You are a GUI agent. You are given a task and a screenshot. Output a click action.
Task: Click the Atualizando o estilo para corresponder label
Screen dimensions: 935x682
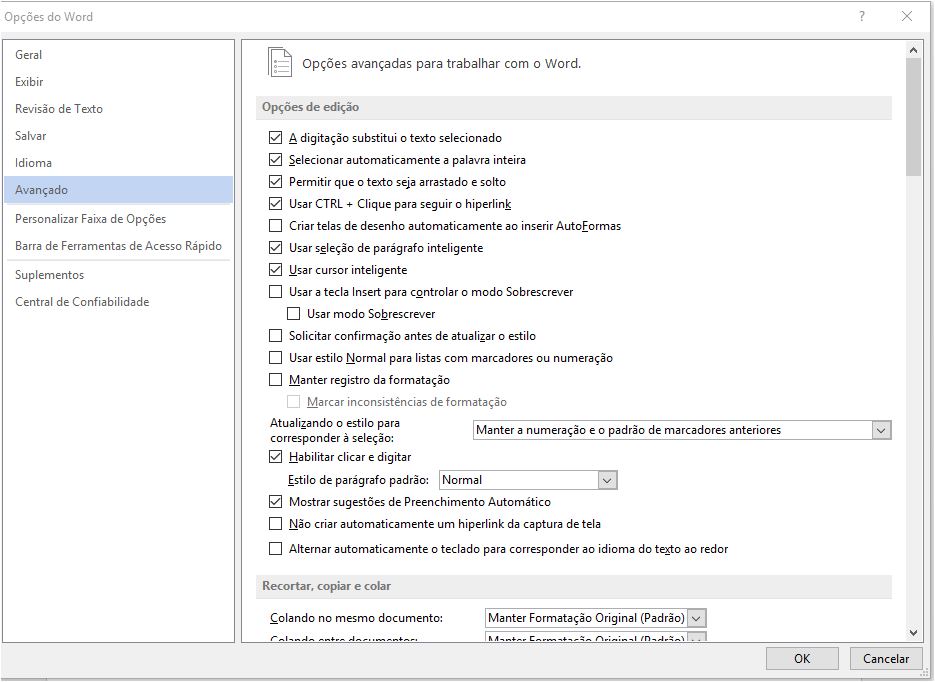335,430
